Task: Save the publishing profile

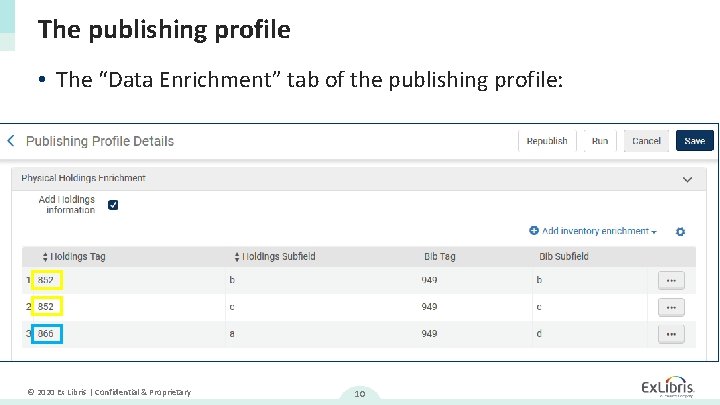Action: tap(694, 141)
